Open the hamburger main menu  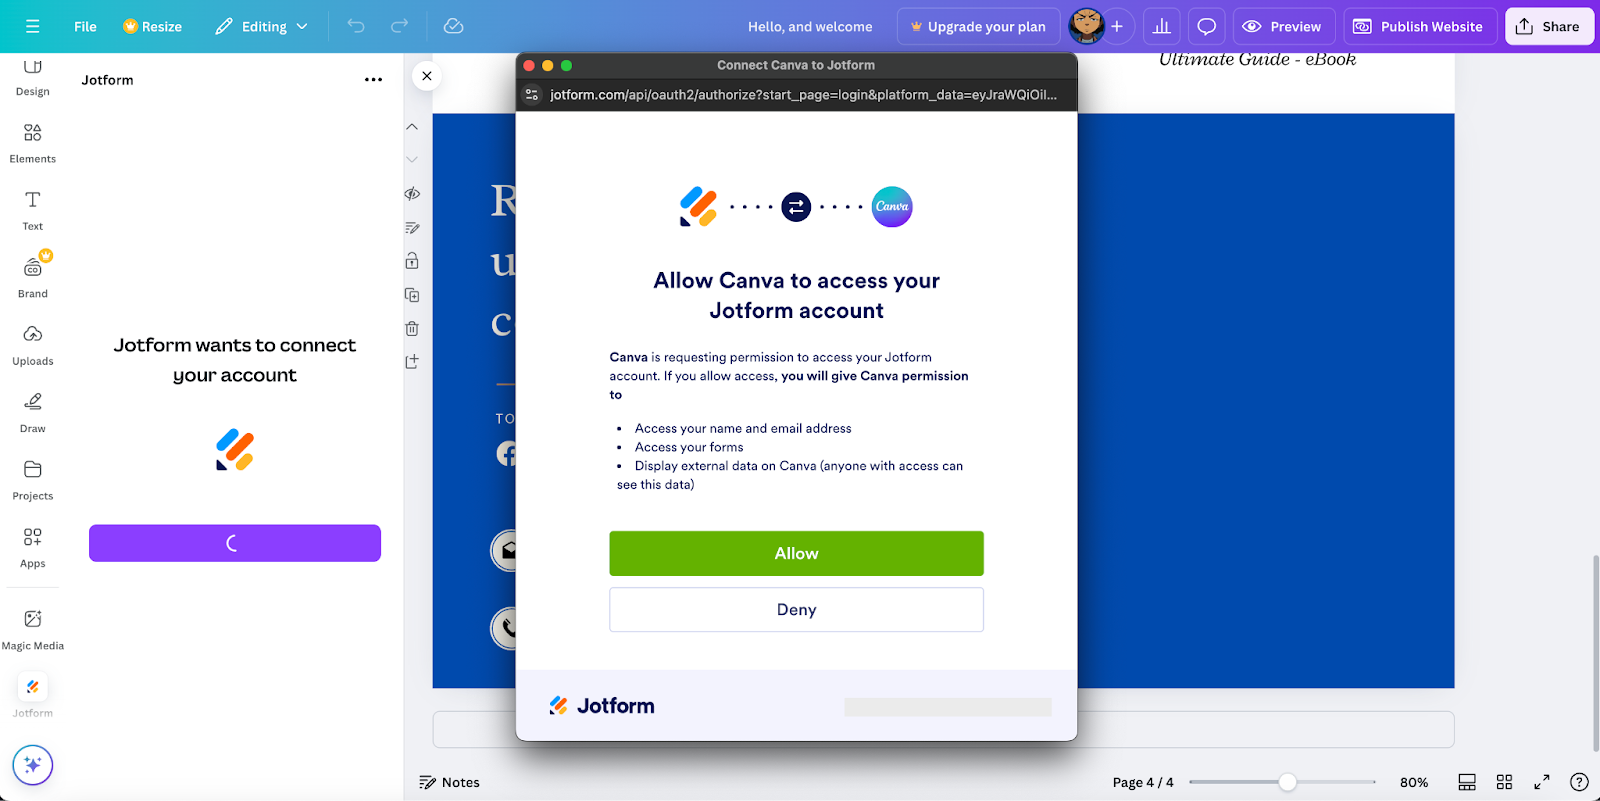point(32,26)
